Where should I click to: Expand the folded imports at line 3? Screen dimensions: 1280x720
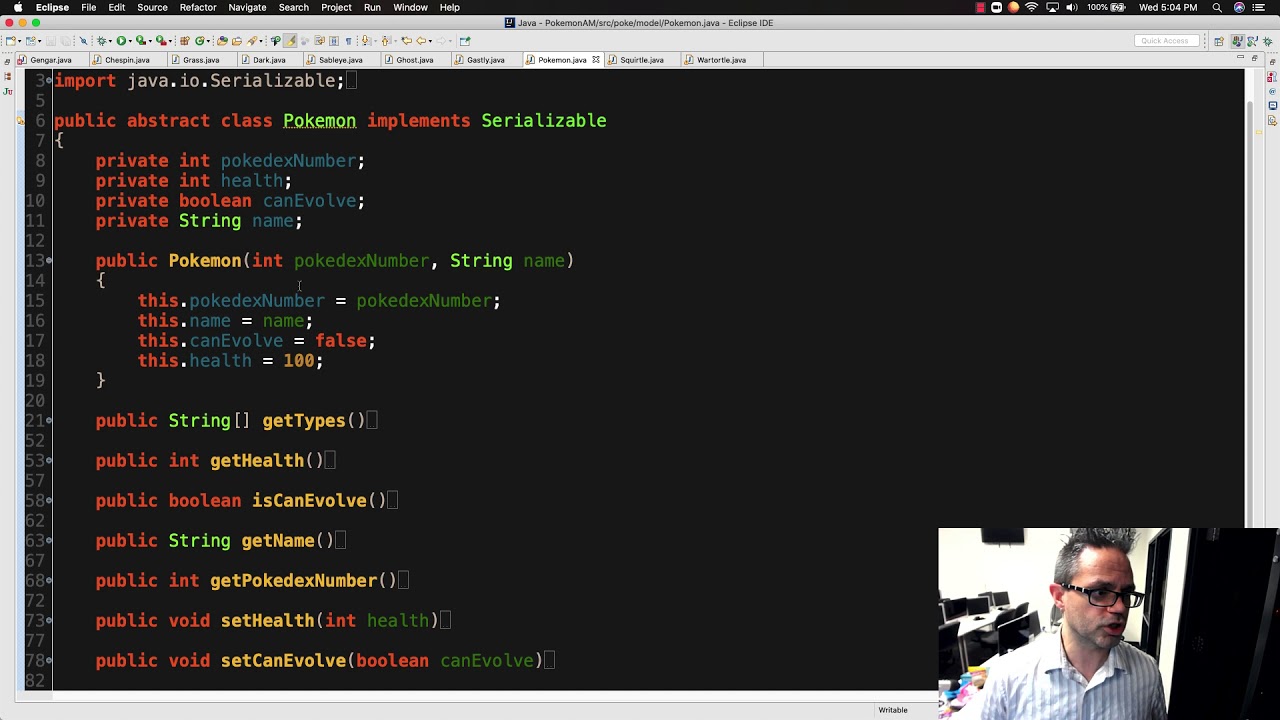[48, 80]
